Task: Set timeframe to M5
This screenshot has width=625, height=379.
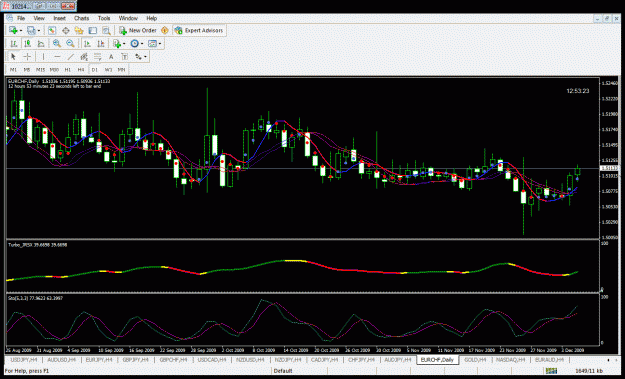Action: (27, 70)
